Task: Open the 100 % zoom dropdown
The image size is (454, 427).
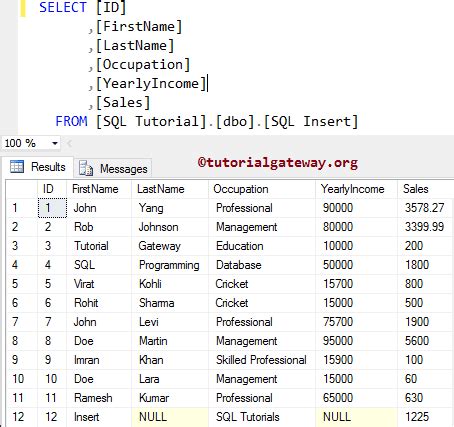Action: pyautogui.click(x=55, y=143)
